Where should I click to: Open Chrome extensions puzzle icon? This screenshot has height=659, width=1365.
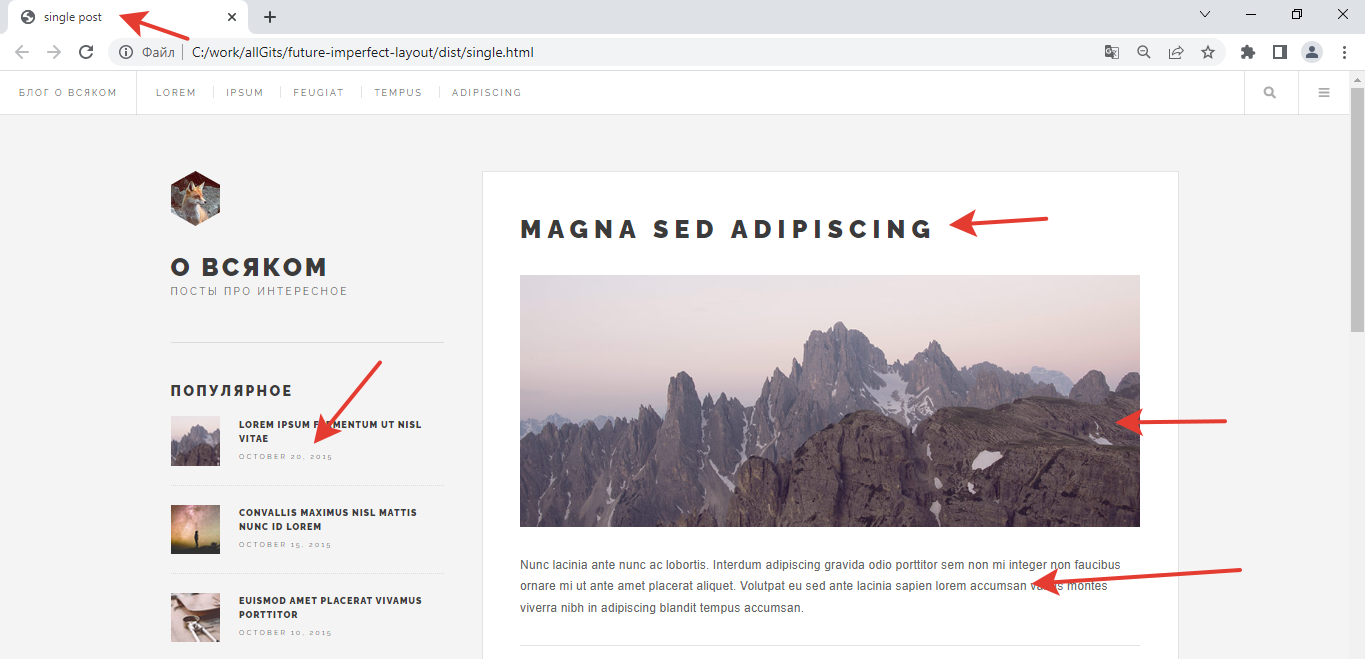click(1247, 52)
